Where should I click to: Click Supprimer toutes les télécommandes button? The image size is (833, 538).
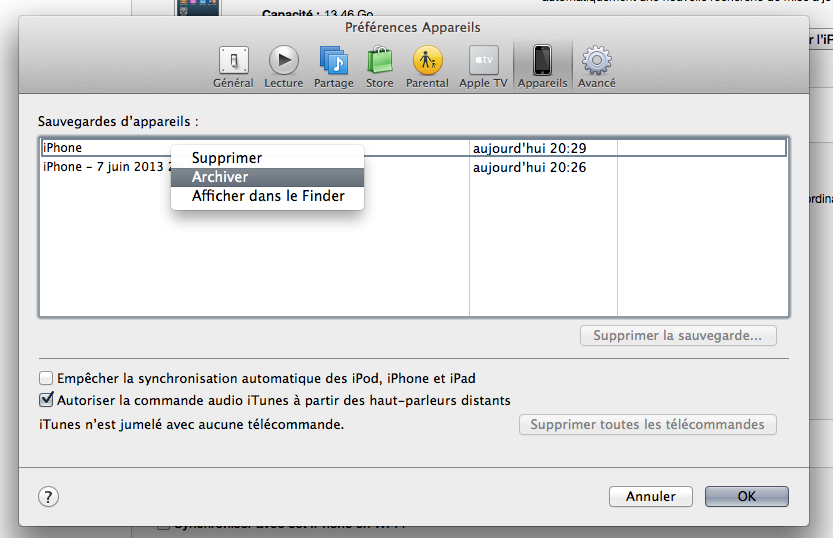647,425
